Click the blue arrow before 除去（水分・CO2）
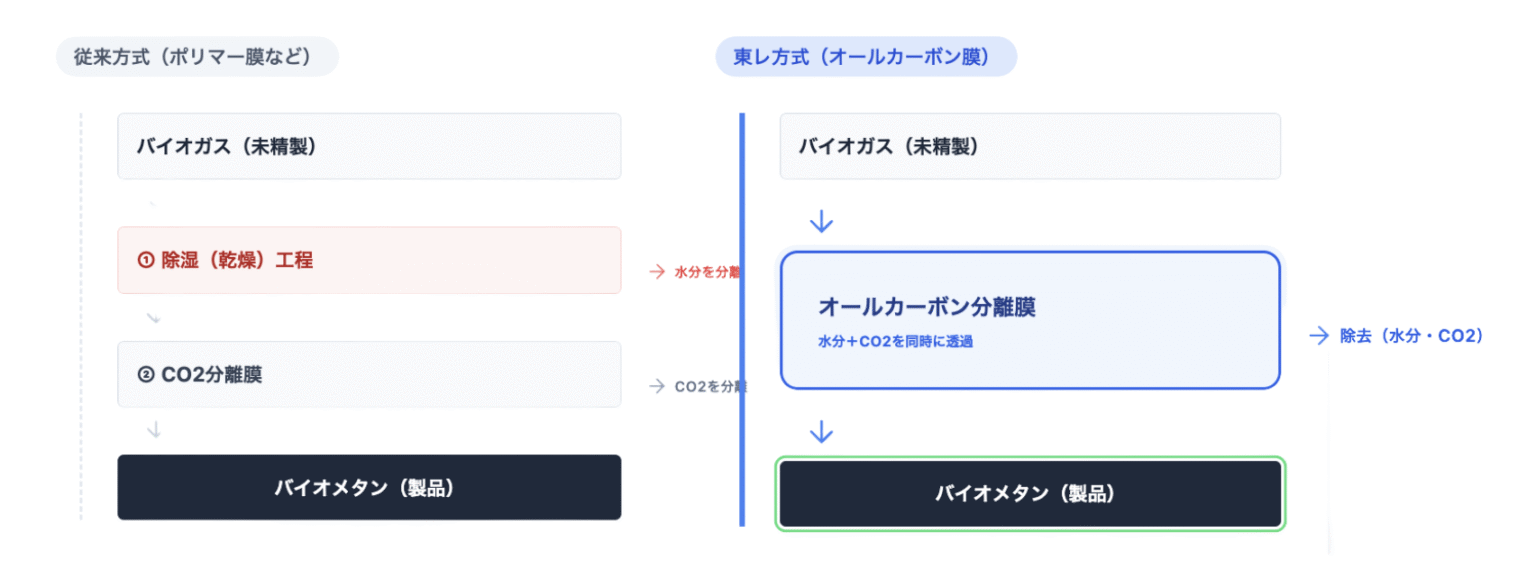Viewport: 1536px width, 561px height. [x=1319, y=336]
